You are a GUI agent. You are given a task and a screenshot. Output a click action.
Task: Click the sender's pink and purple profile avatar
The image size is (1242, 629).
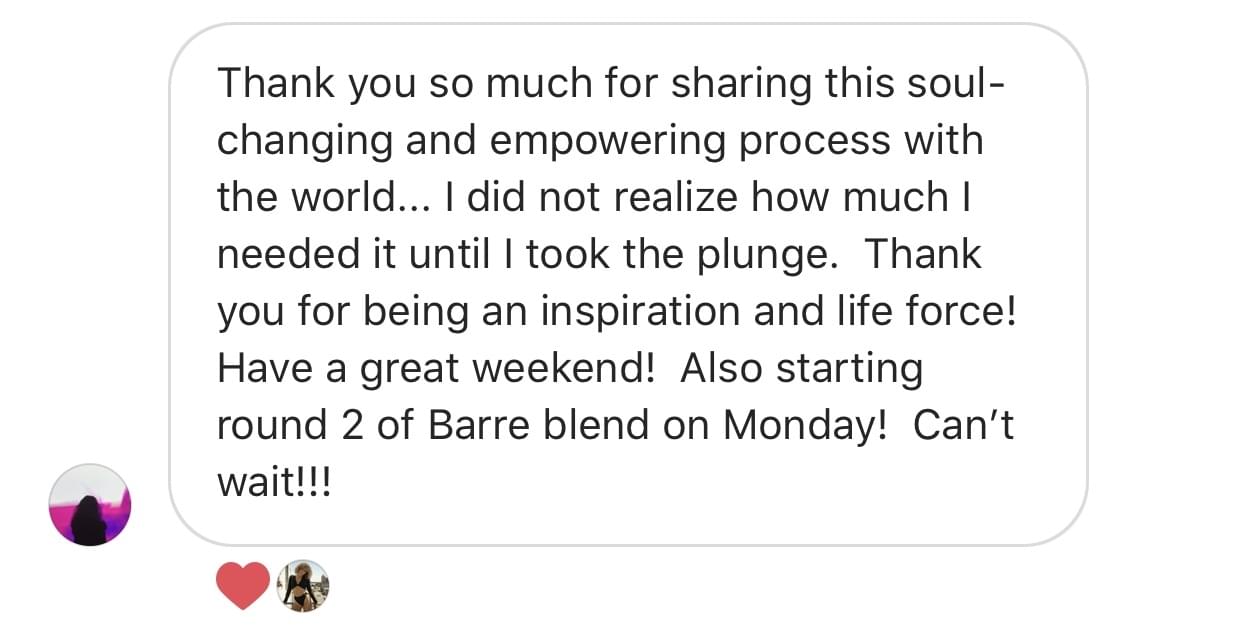[90, 504]
